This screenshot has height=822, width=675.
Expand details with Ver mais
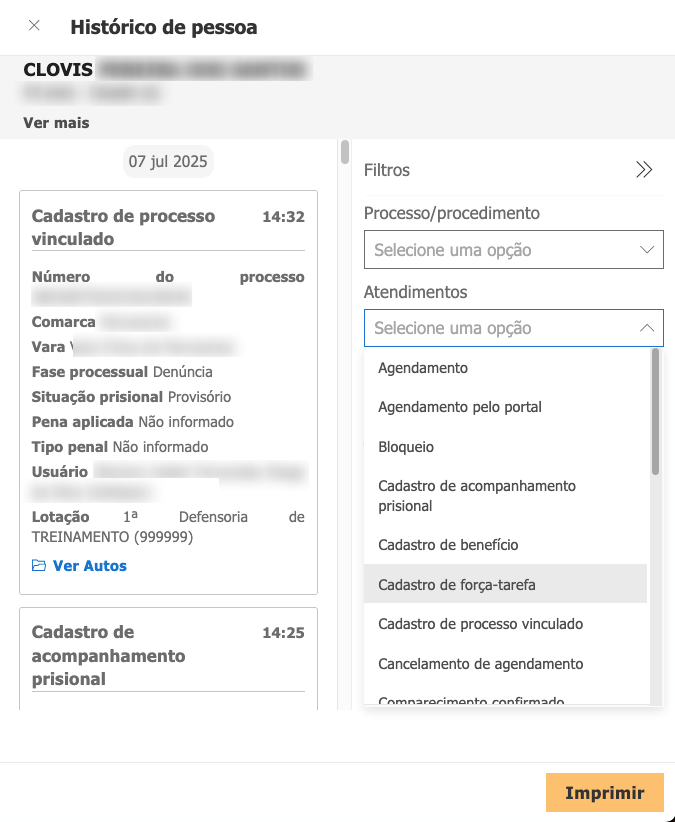tap(56, 123)
